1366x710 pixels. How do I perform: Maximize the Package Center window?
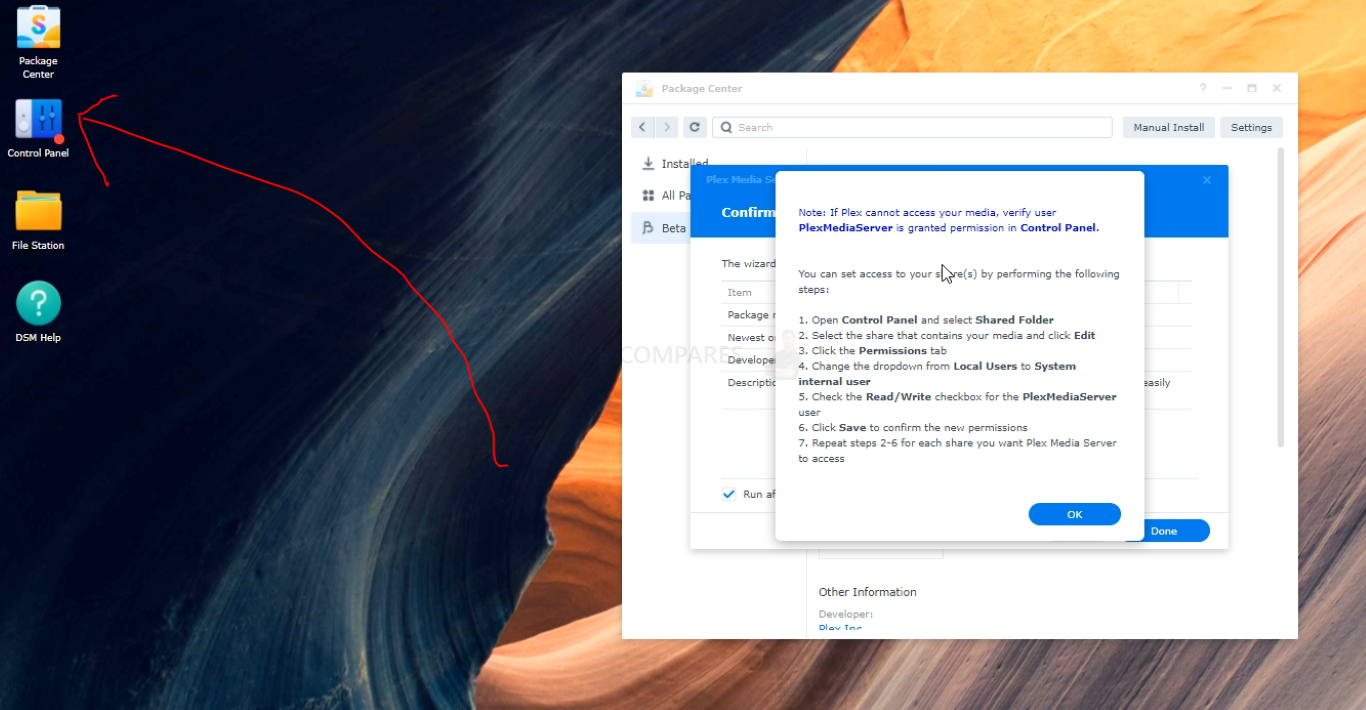(1252, 88)
